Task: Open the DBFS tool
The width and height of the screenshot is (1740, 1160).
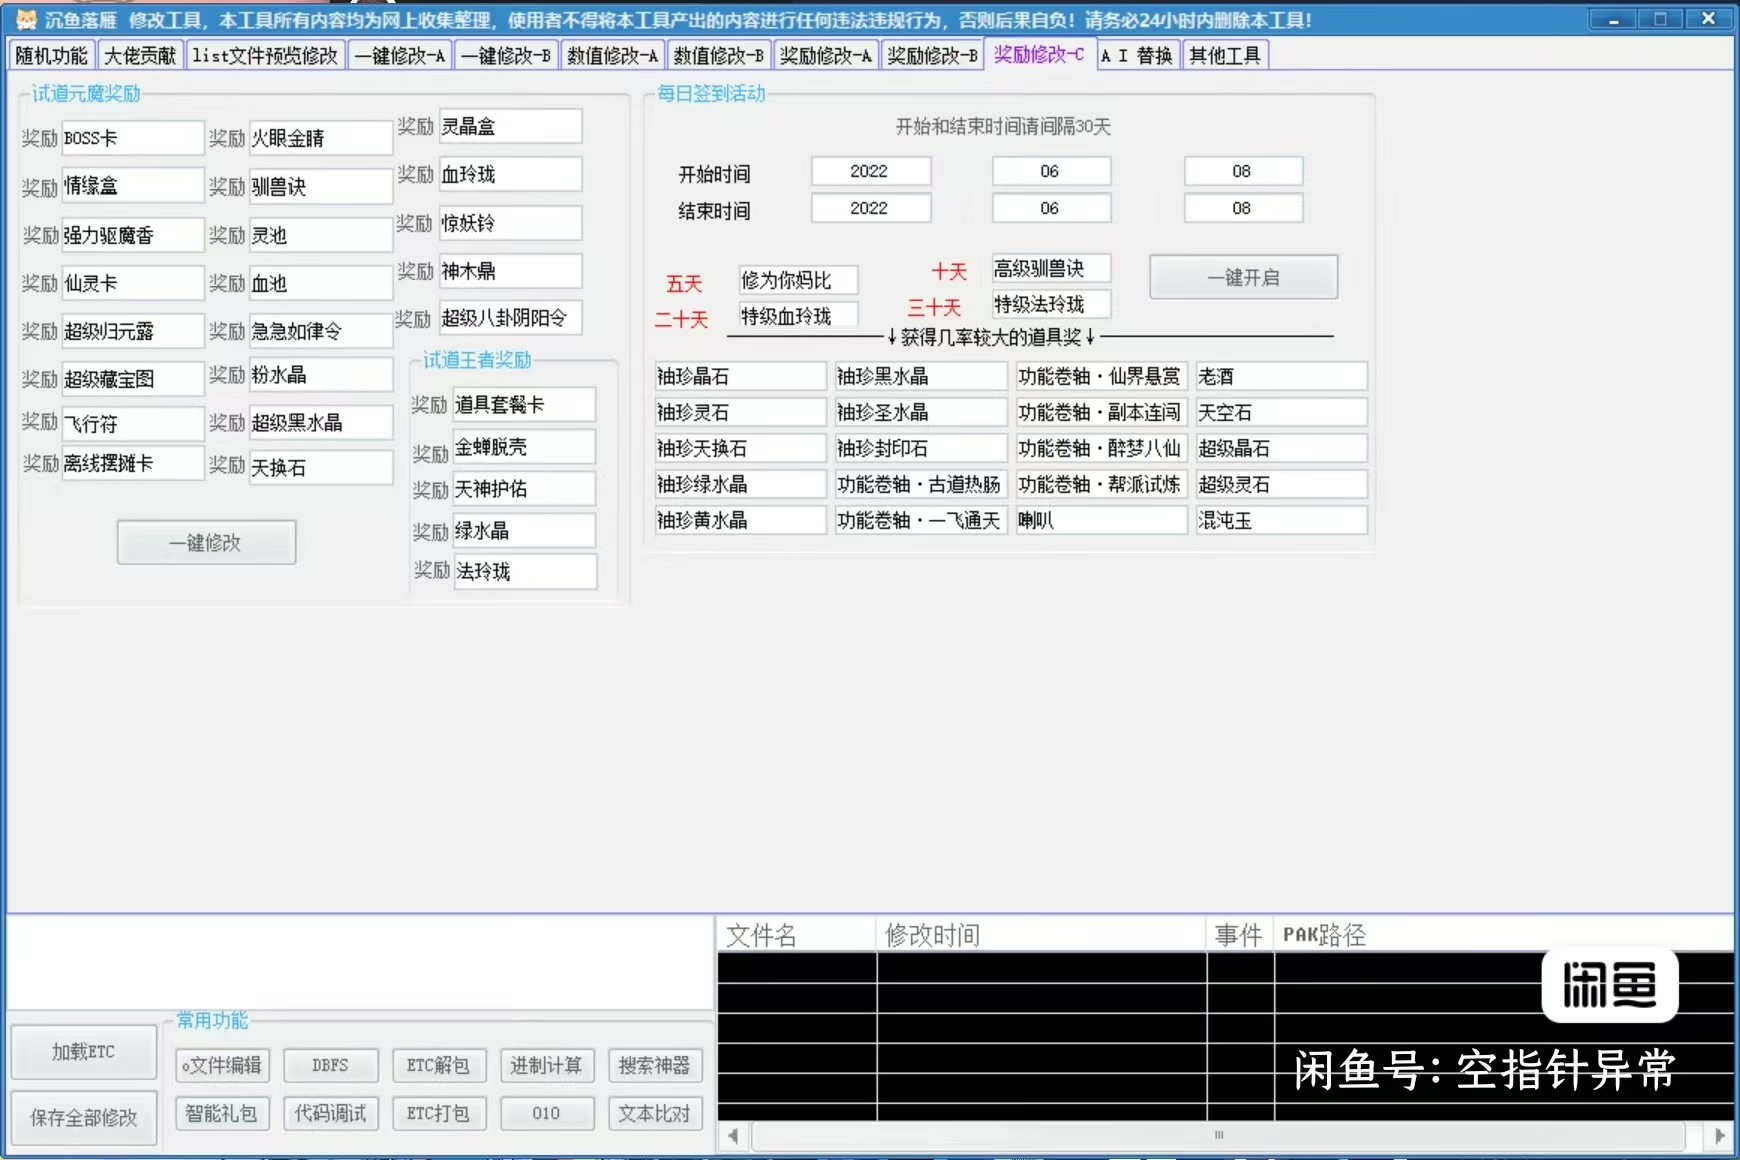Action: (x=330, y=1065)
